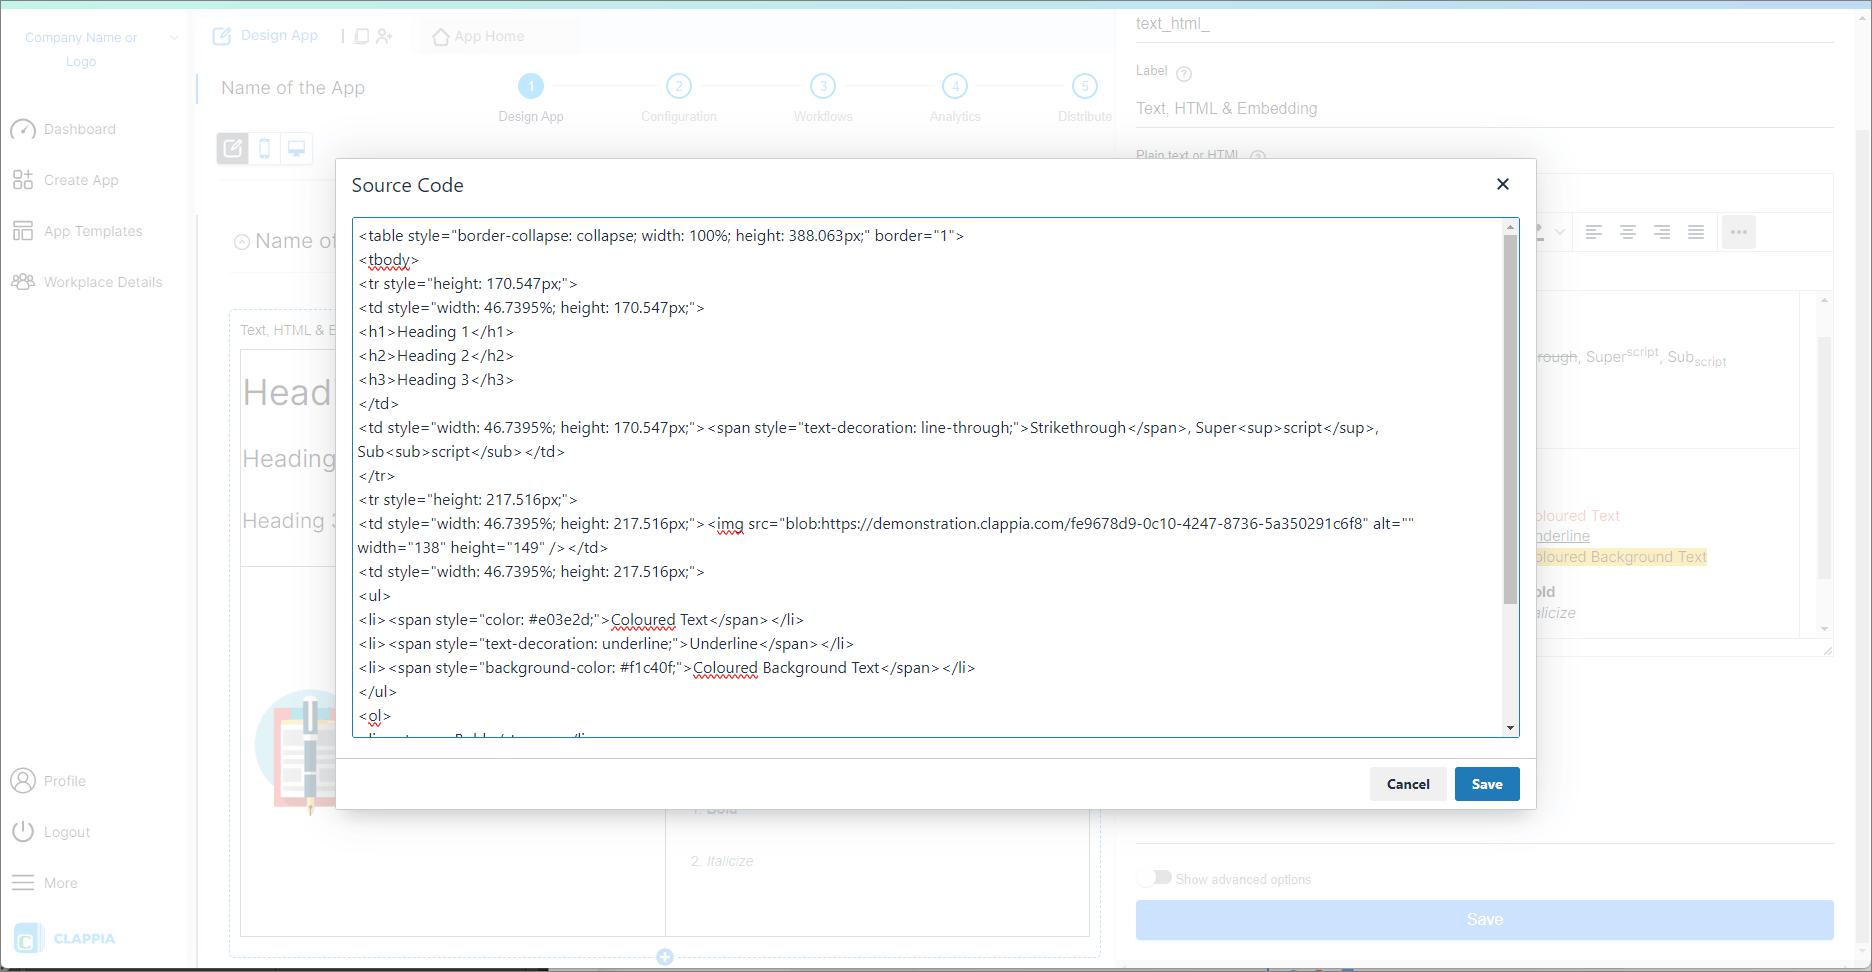Apply center text alignment

point(1628,232)
